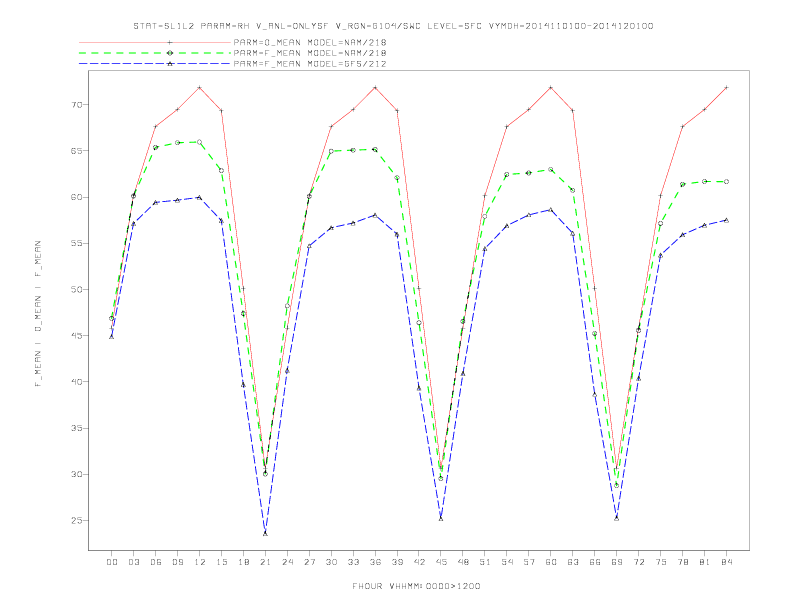Click x-axis tick label 48

click(x=463, y=562)
